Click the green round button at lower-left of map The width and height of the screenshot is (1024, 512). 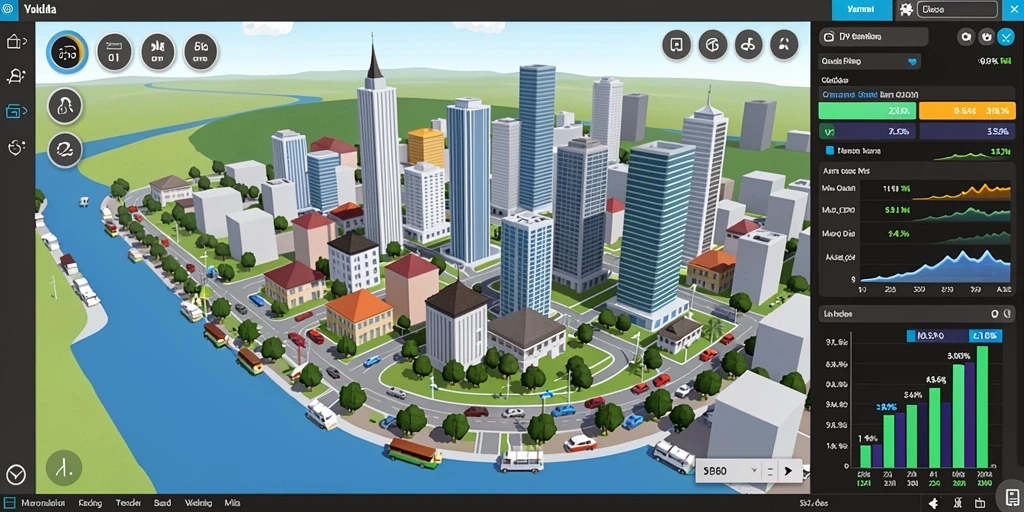click(64, 467)
